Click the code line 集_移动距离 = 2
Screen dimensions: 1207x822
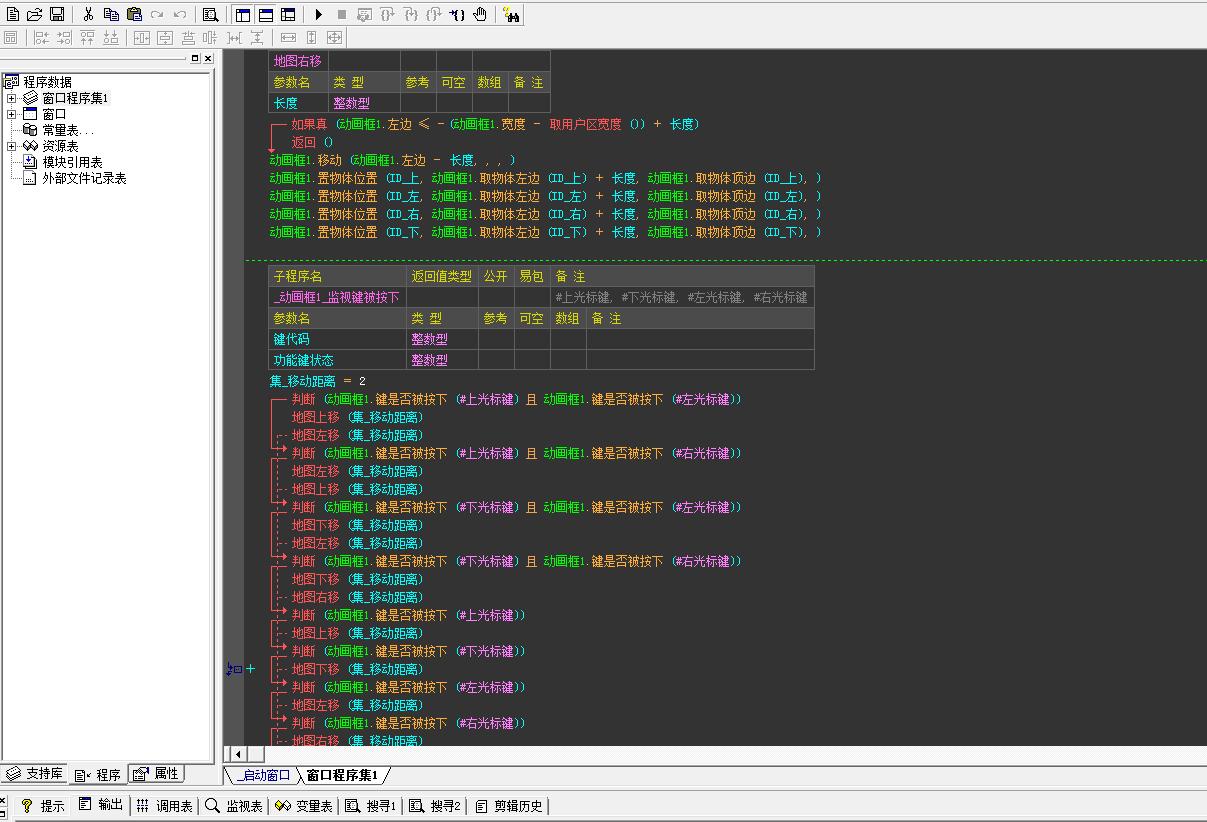click(318, 381)
